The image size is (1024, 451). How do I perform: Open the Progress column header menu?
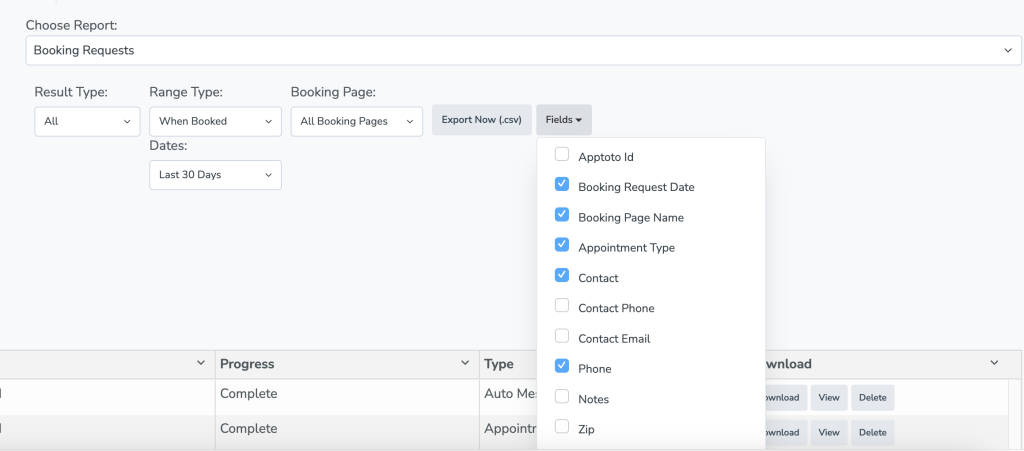point(464,363)
